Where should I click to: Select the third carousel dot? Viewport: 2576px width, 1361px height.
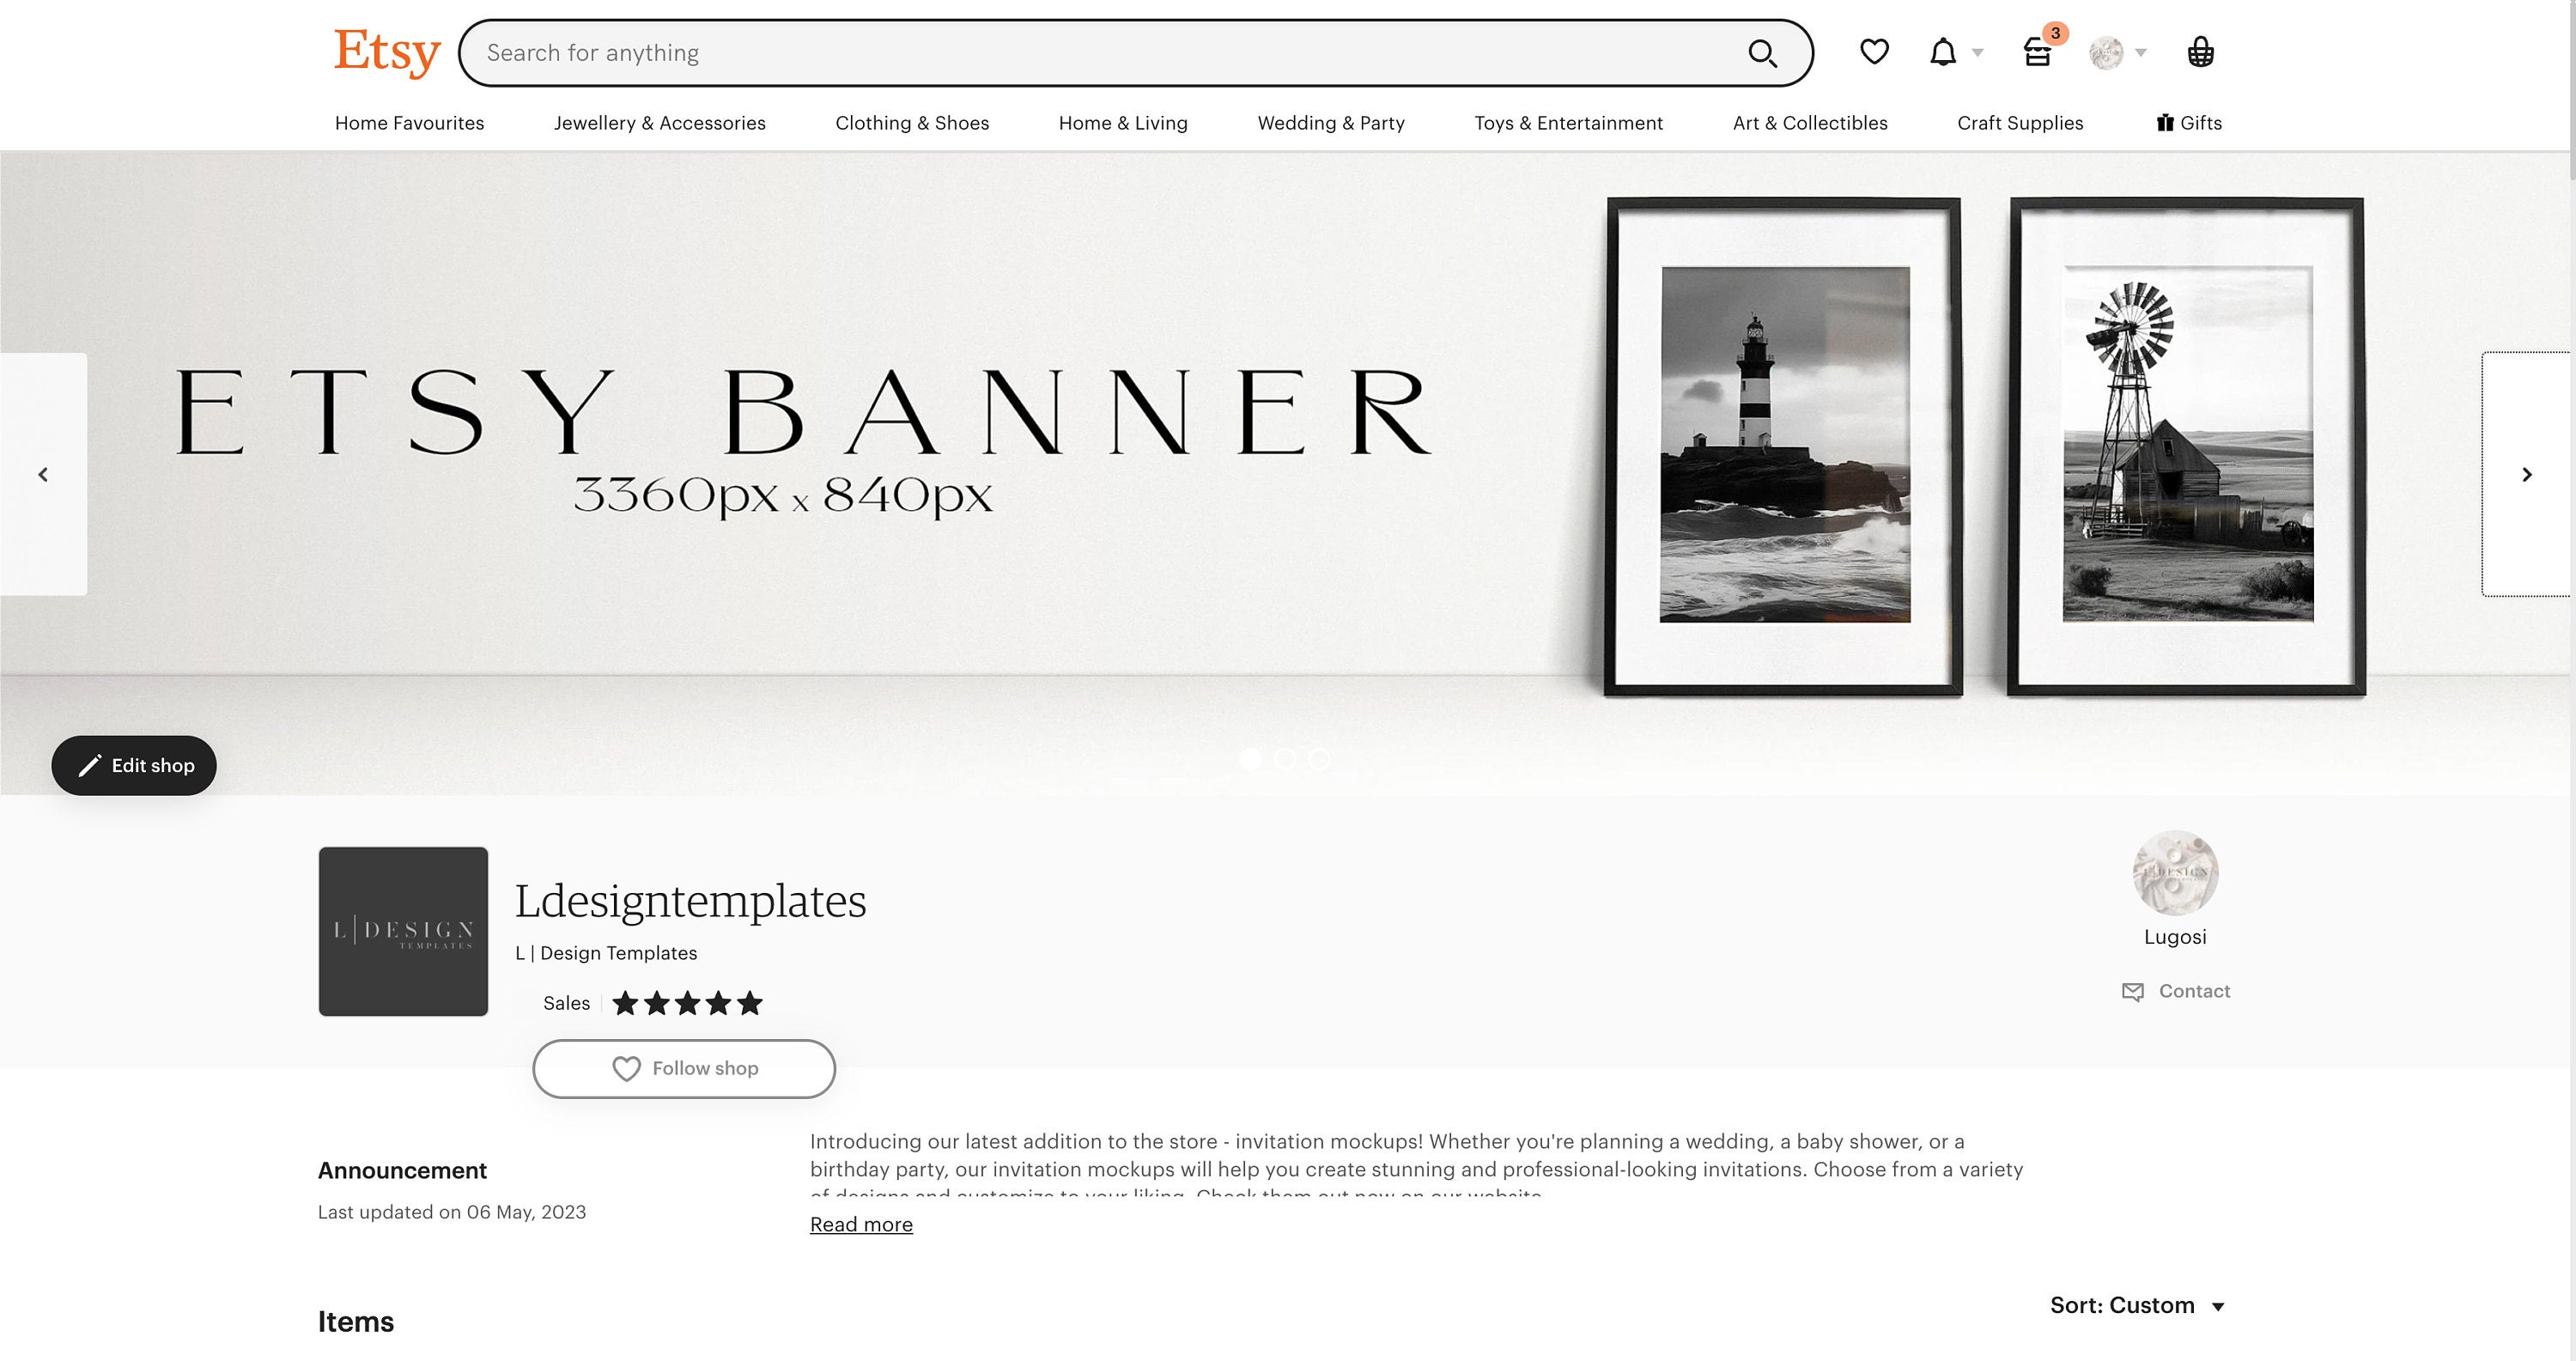point(1321,759)
